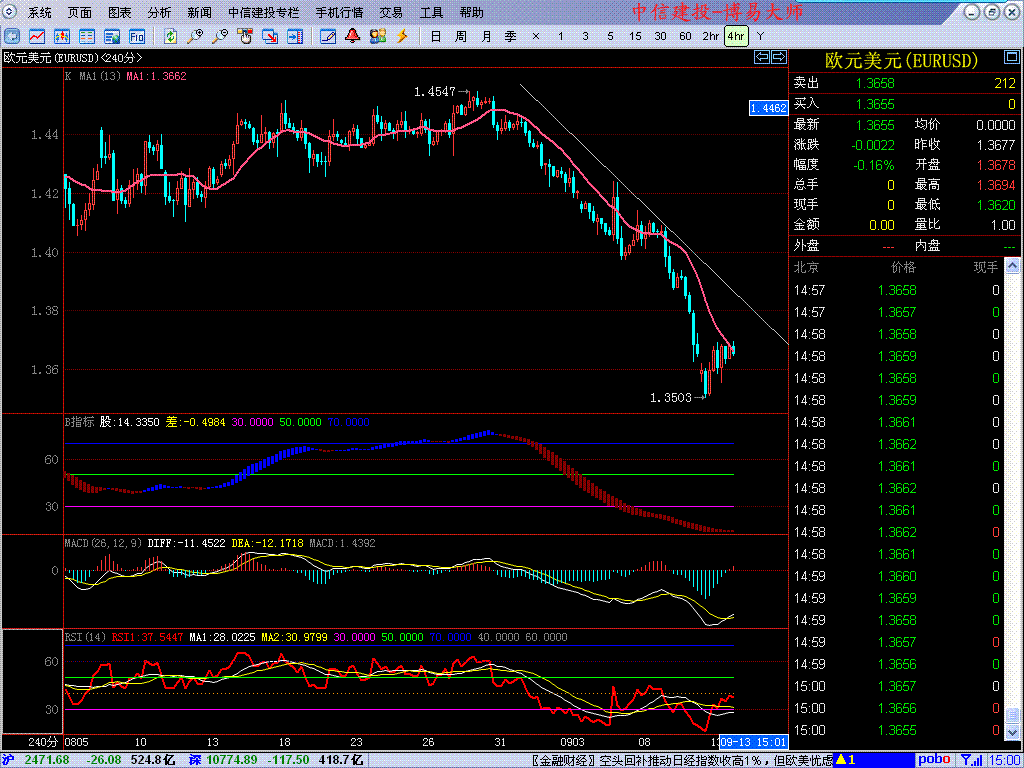Click the back arrow toolbar icon
1024x768 pixels.
pyautogui.click(x=12, y=36)
